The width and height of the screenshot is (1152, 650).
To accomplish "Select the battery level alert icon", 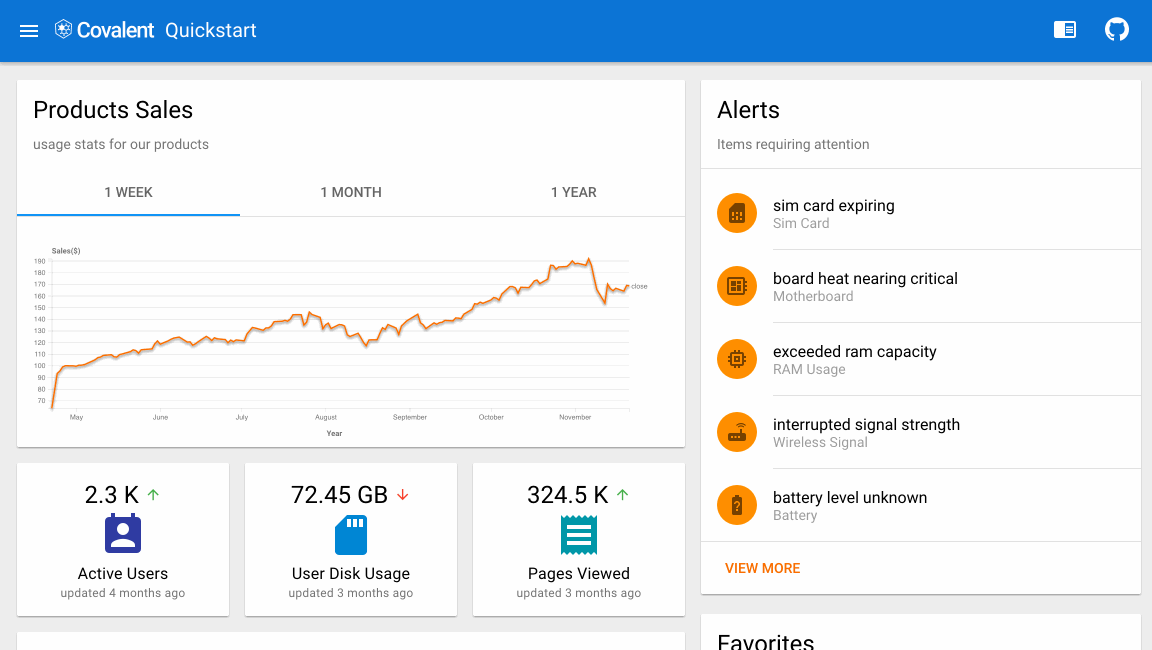I will [737, 505].
